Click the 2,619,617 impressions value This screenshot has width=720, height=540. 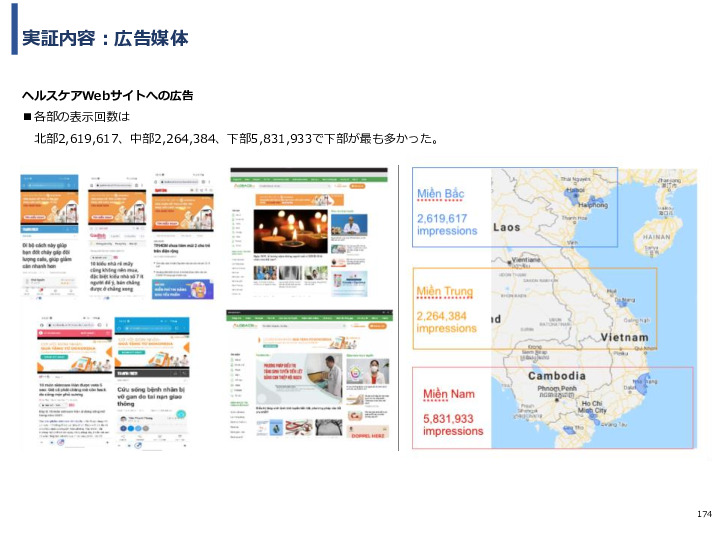coord(447,225)
